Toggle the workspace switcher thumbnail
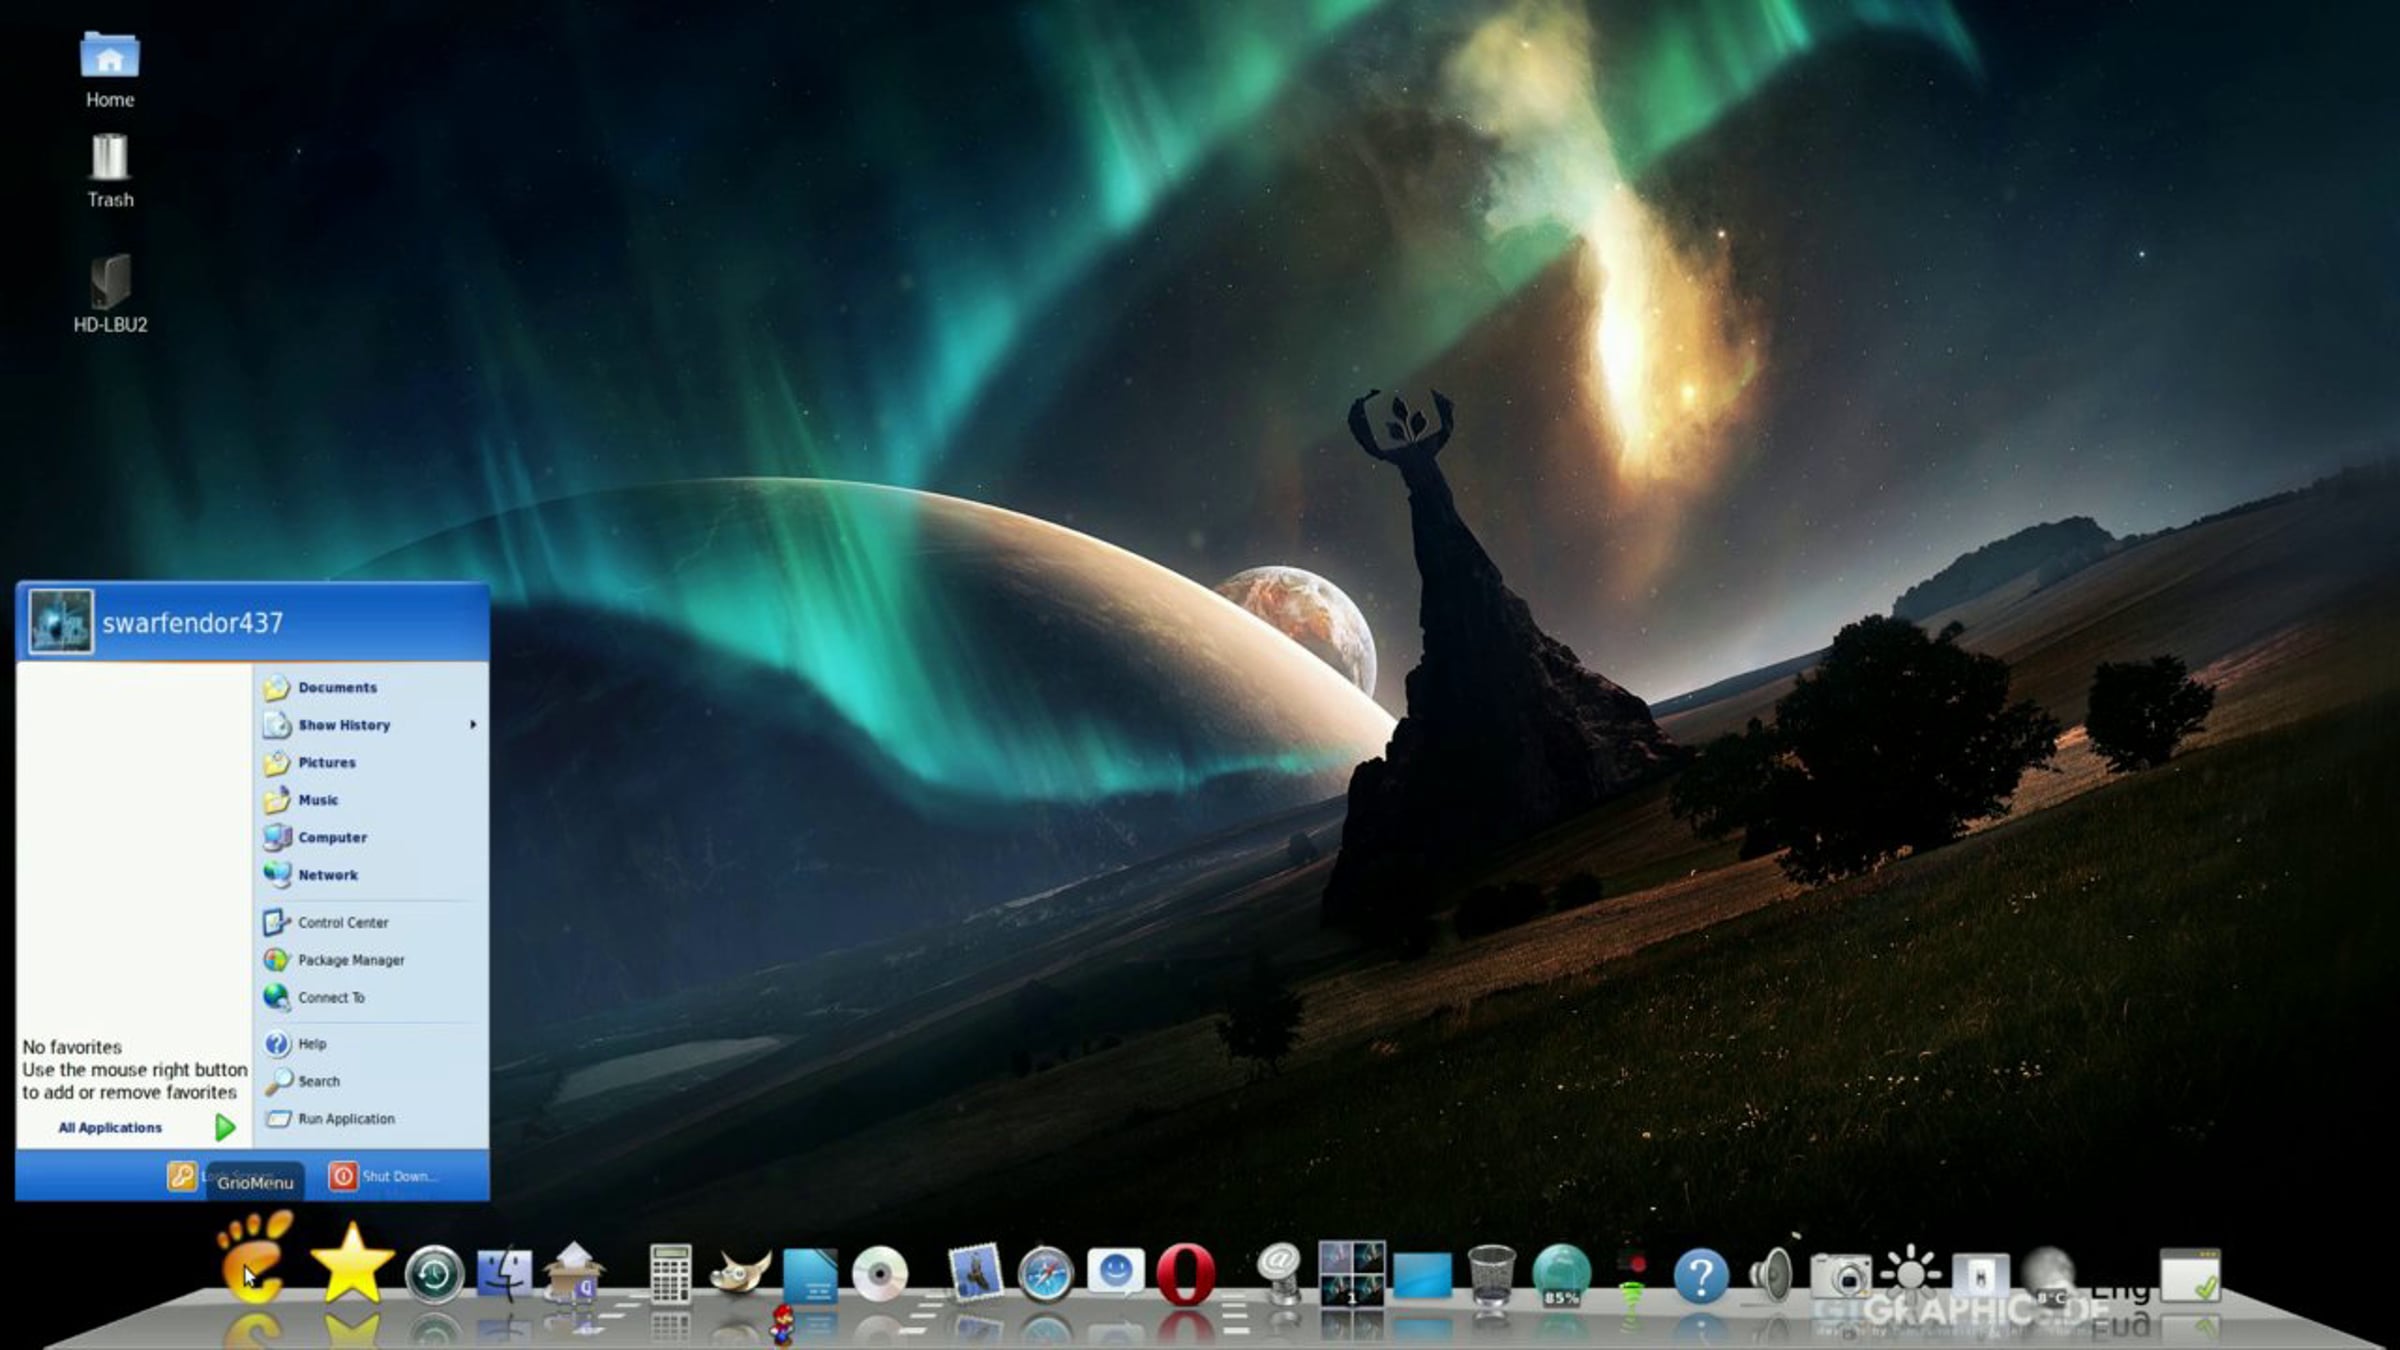 point(1352,1273)
